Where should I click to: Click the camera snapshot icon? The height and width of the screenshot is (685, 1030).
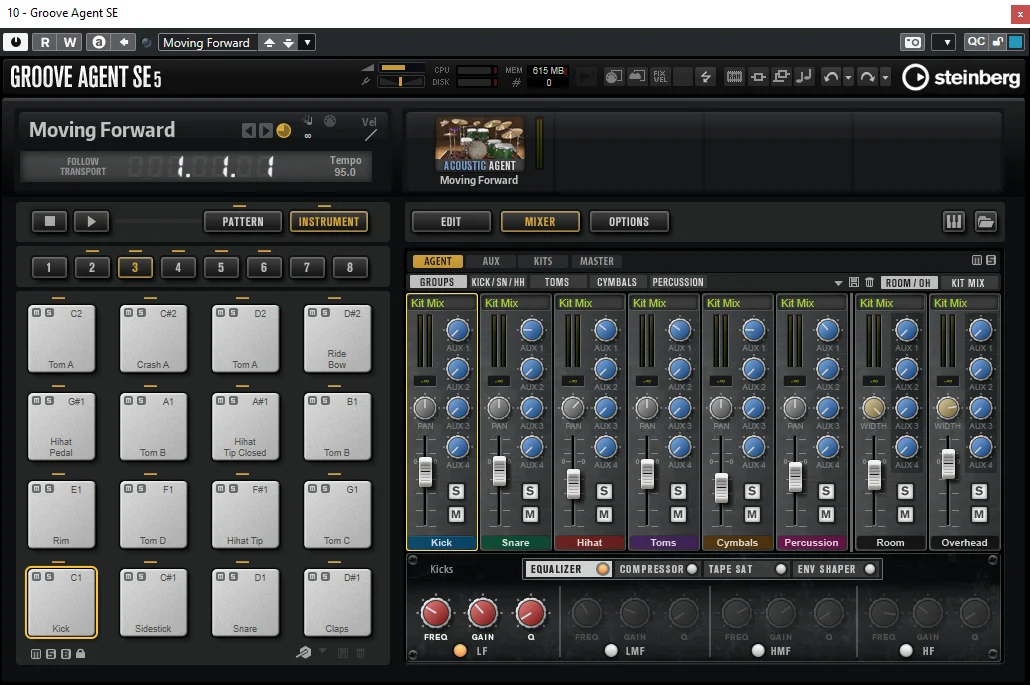(912, 42)
